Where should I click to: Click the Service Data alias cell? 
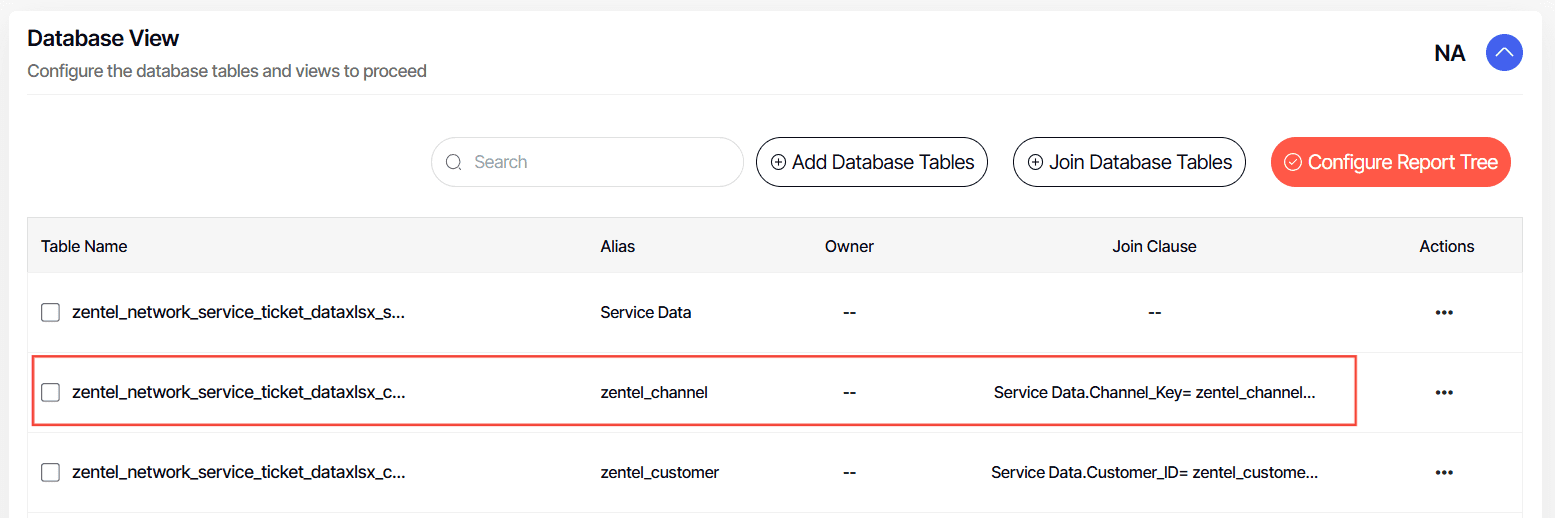click(x=645, y=313)
